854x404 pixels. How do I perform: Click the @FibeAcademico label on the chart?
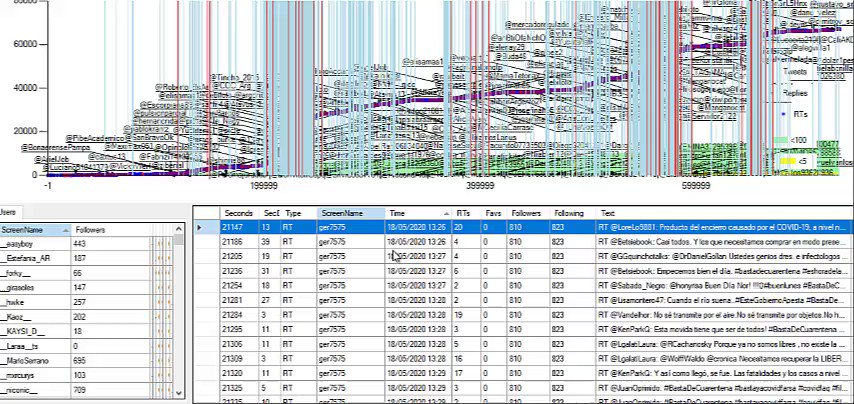95,138
